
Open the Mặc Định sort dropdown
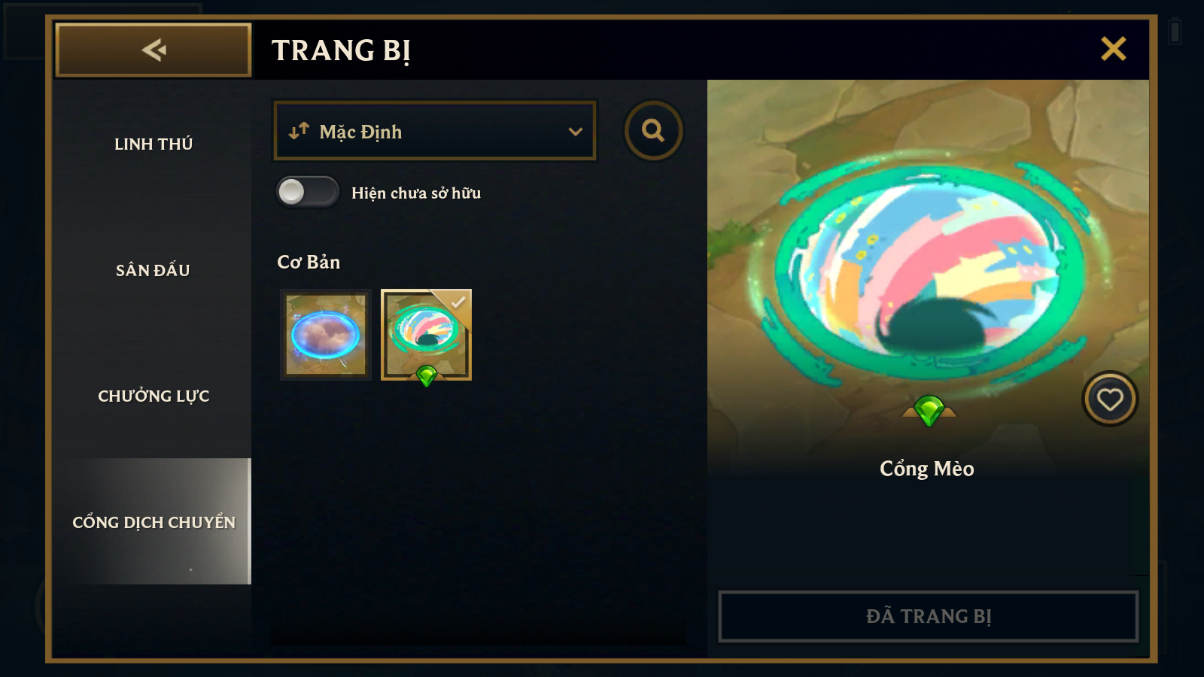(435, 131)
